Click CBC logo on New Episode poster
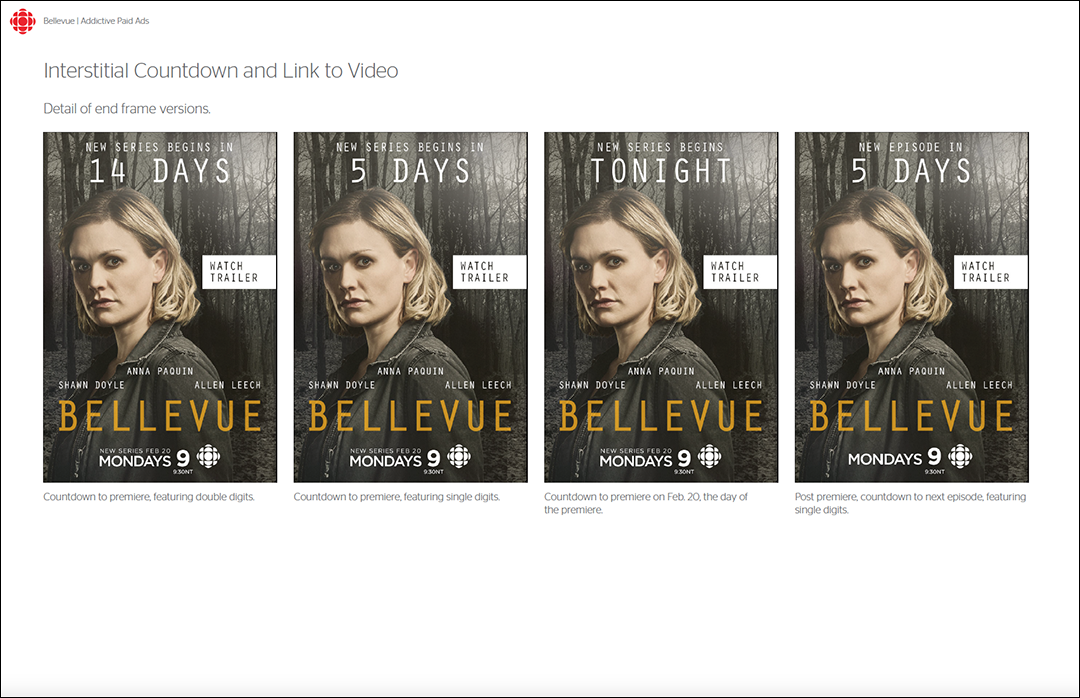Image resolution: width=1080 pixels, height=698 pixels. coord(960,456)
